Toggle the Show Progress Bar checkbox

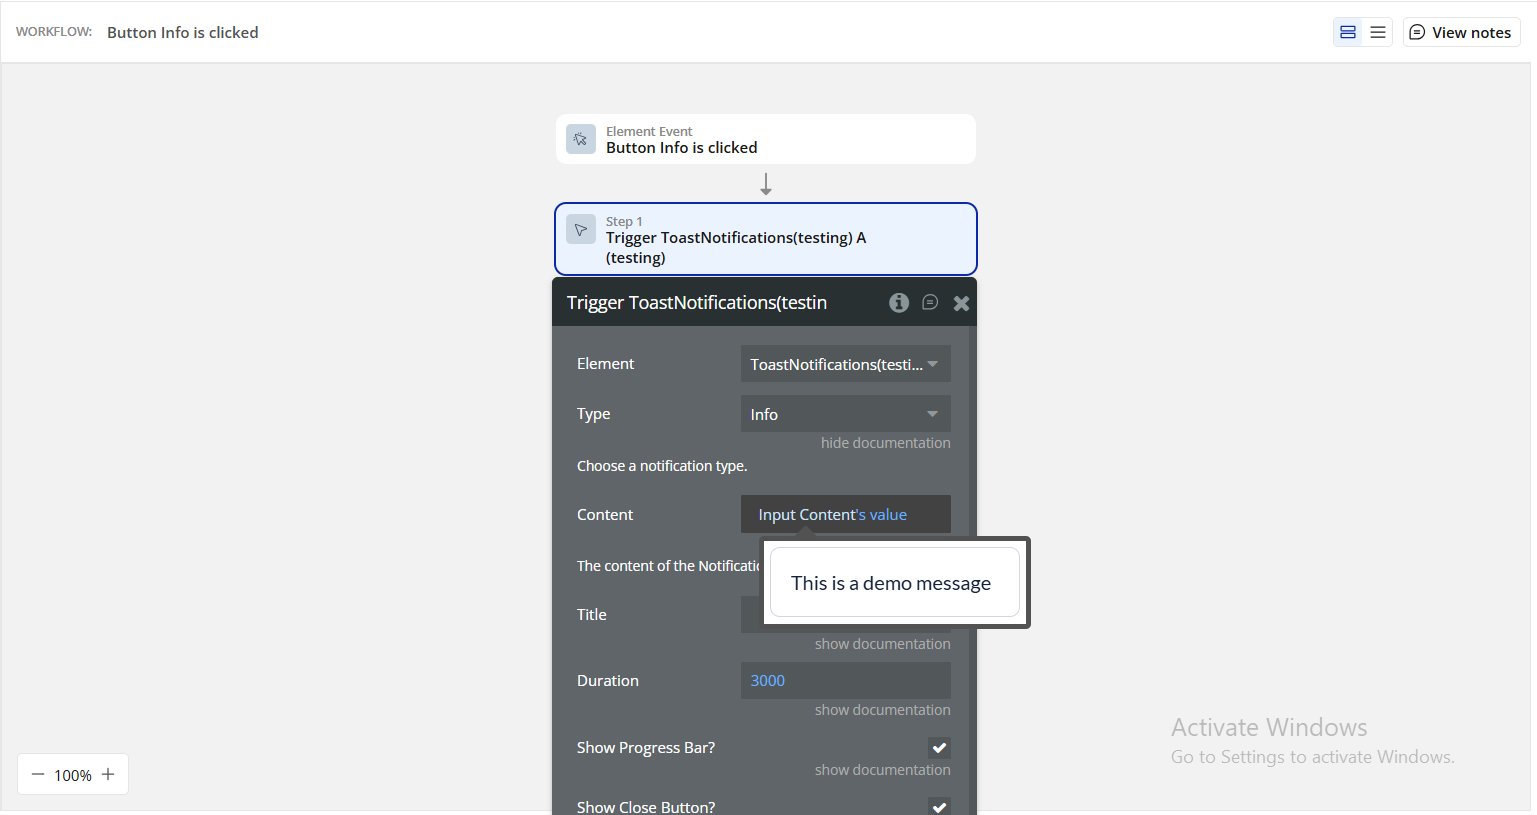click(x=939, y=748)
